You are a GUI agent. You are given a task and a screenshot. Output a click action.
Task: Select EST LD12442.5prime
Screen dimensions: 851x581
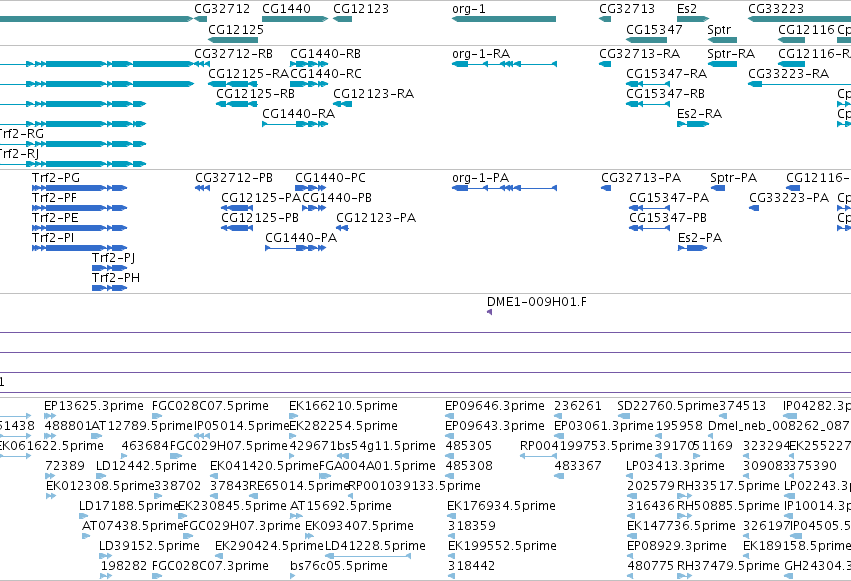[x=146, y=467]
